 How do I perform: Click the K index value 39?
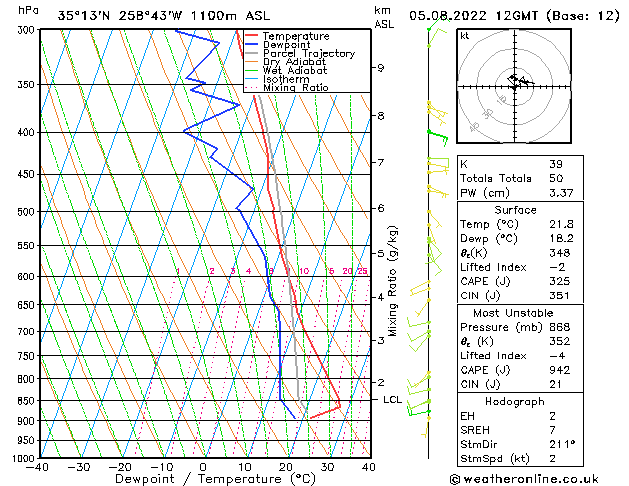(556, 164)
